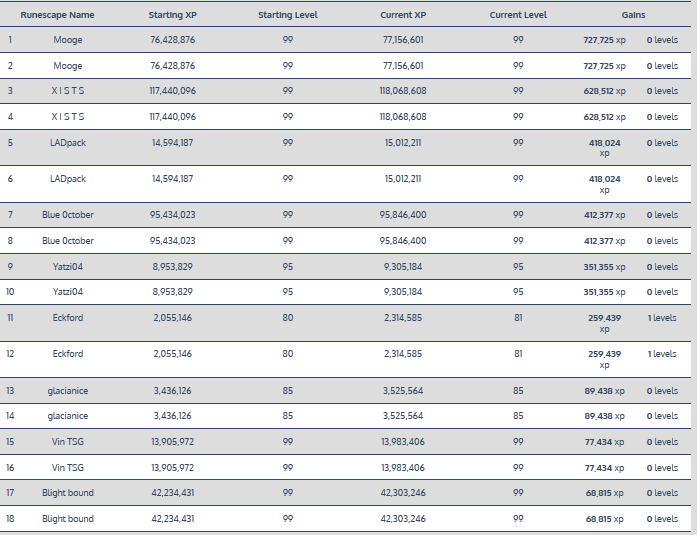Open Blue October in row 7
Screen dimensions: 697x535
pos(68,215)
